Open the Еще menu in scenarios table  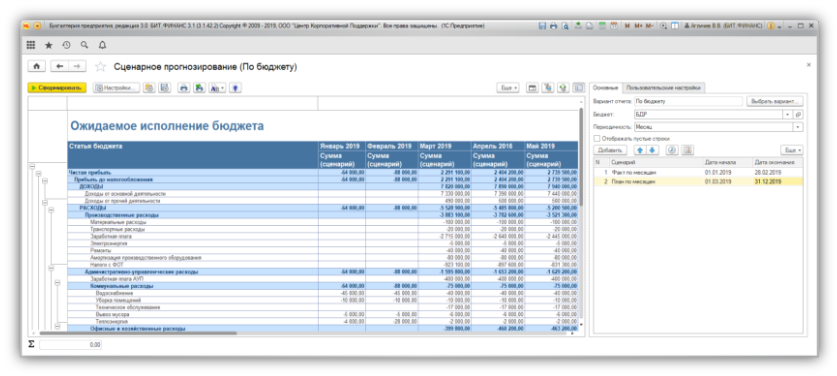(792, 150)
